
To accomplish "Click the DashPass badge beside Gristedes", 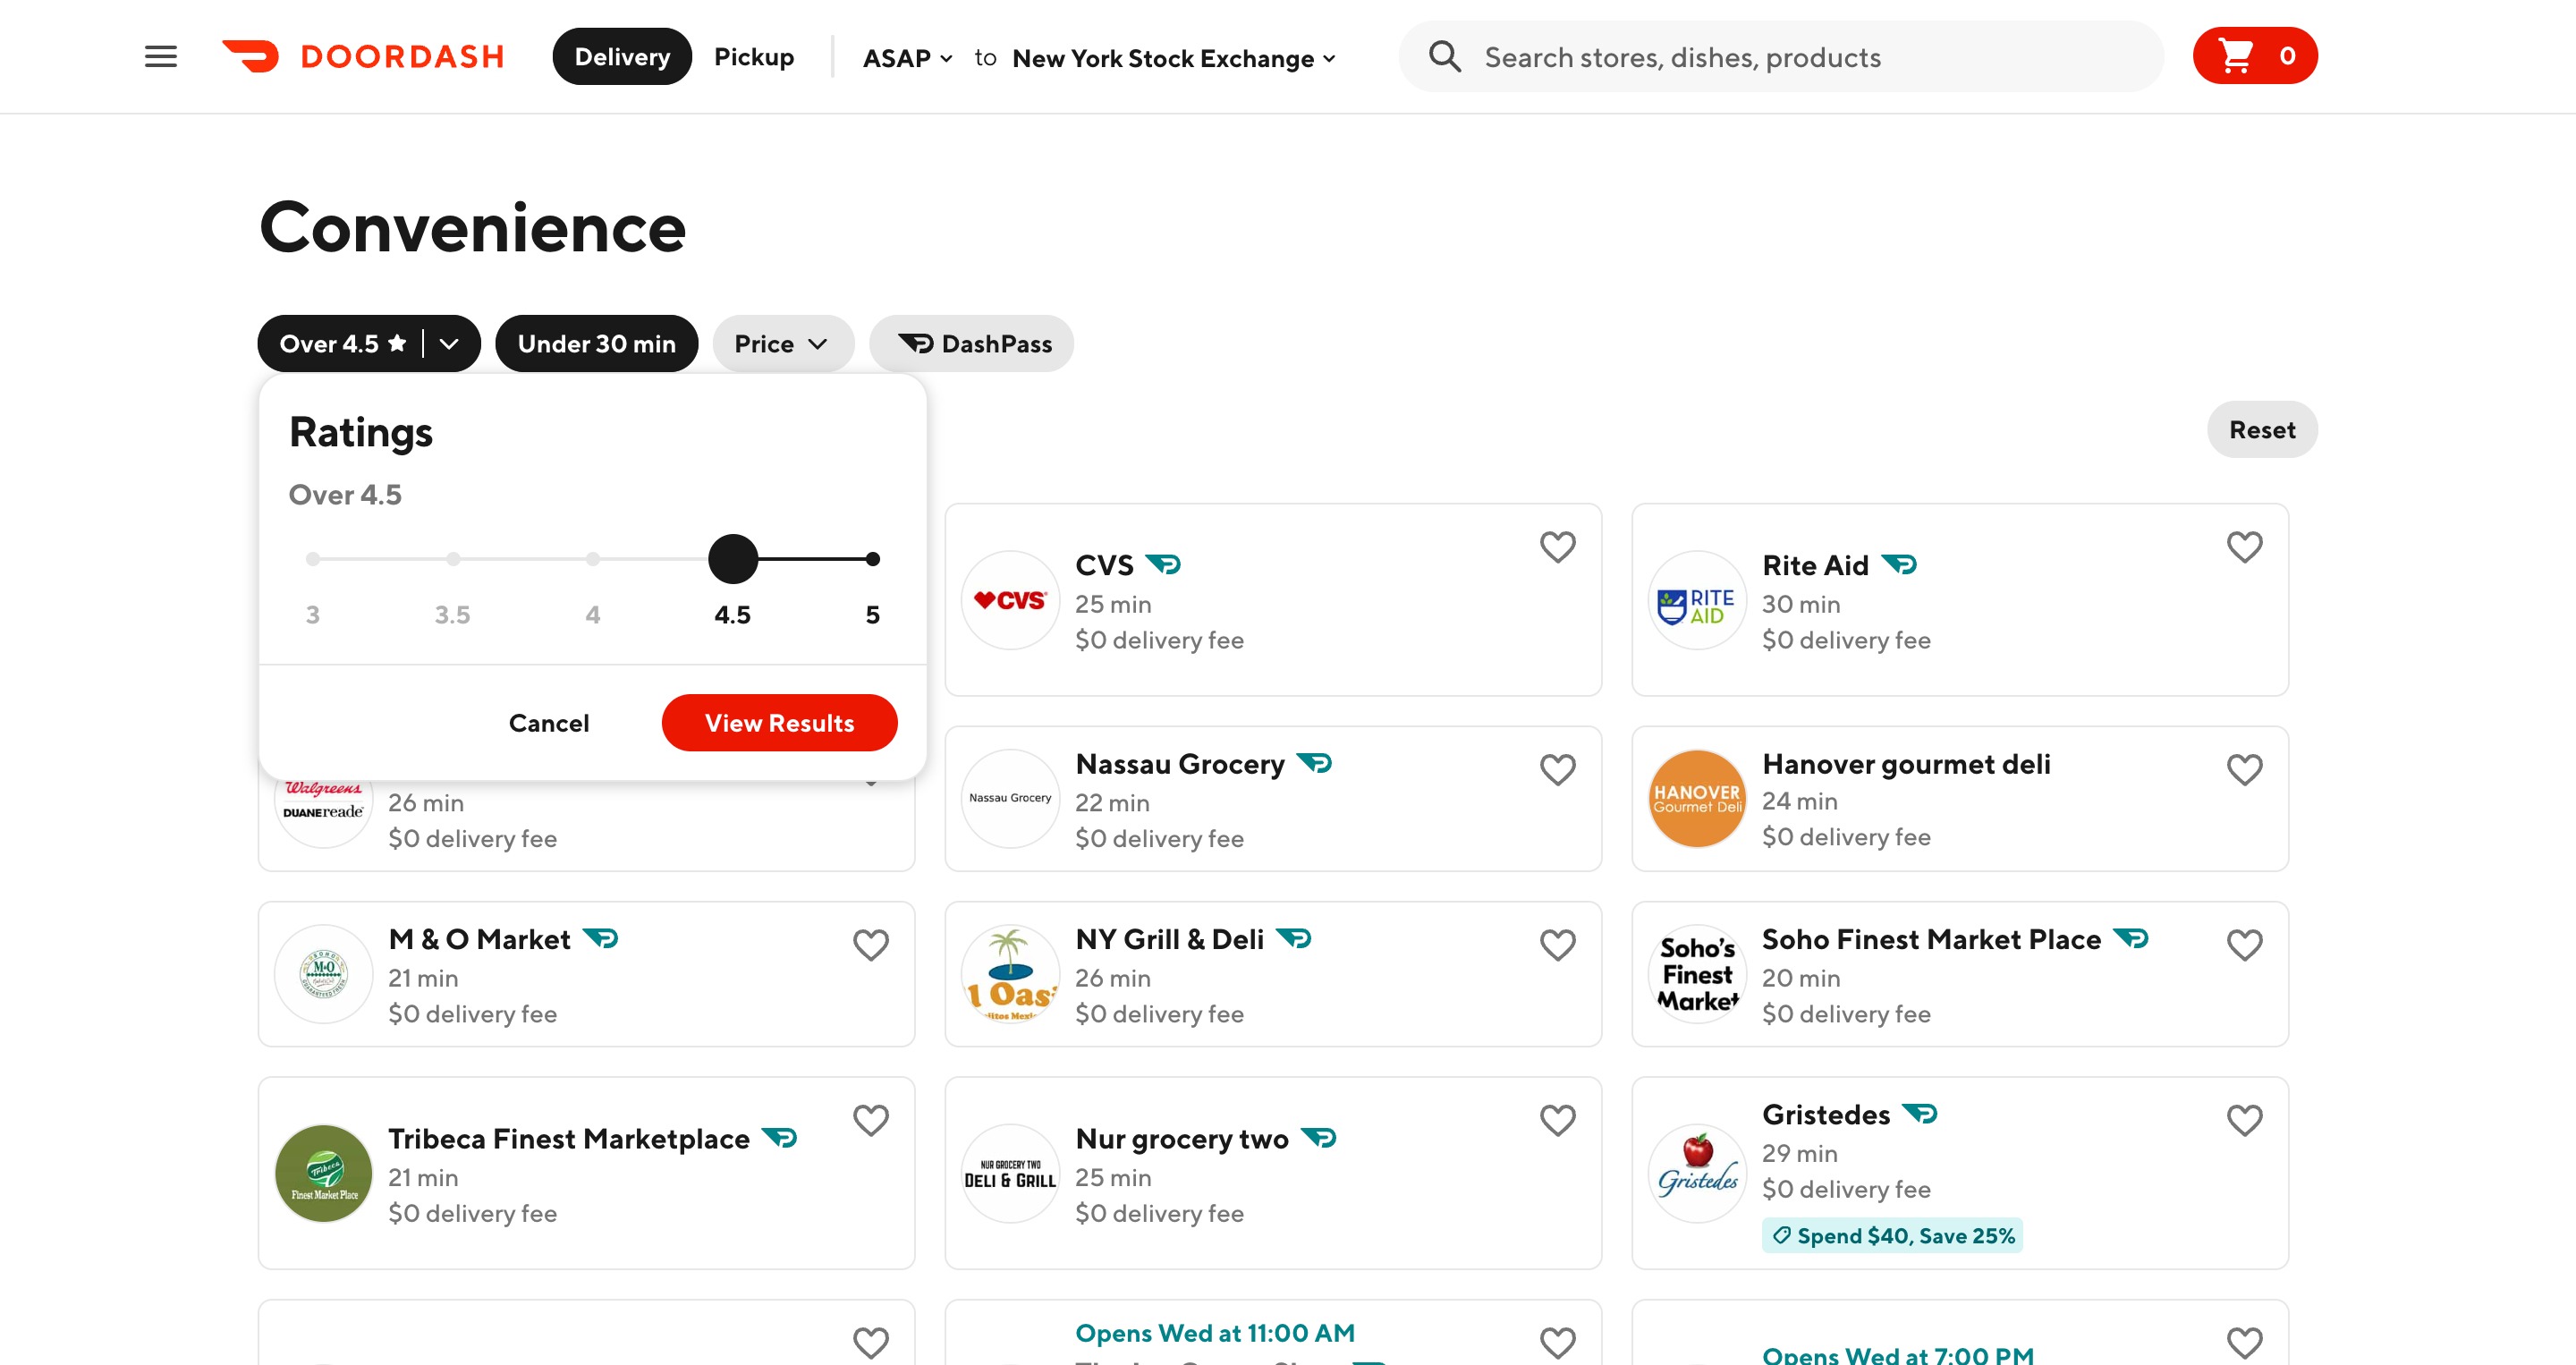I will tap(1920, 1113).
